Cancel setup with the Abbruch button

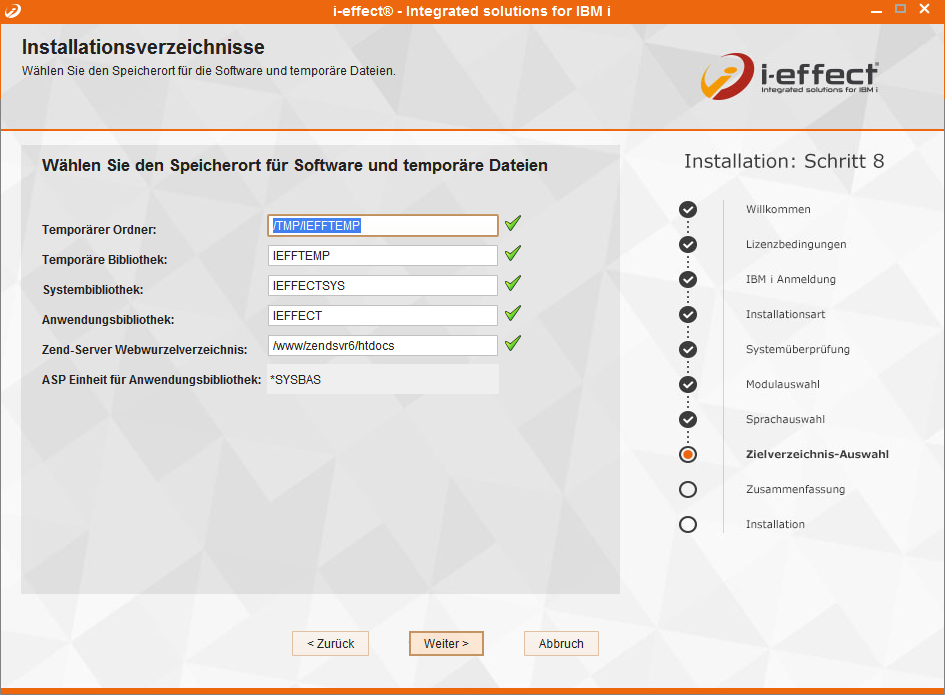click(561, 643)
